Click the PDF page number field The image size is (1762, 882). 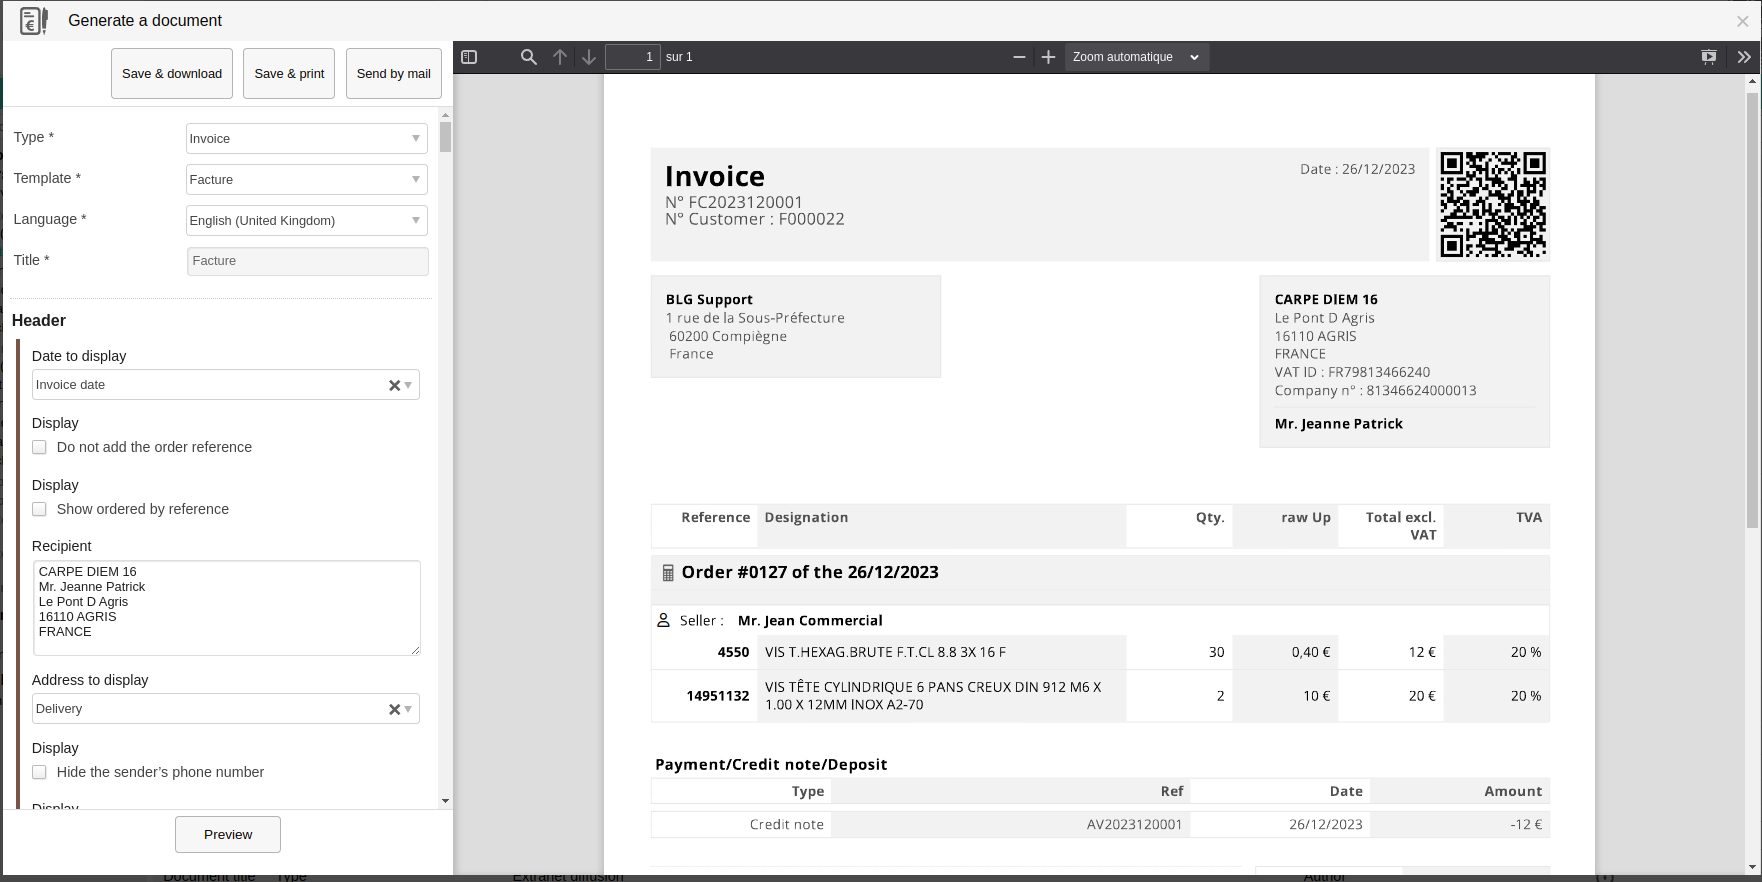(x=633, y=57)
